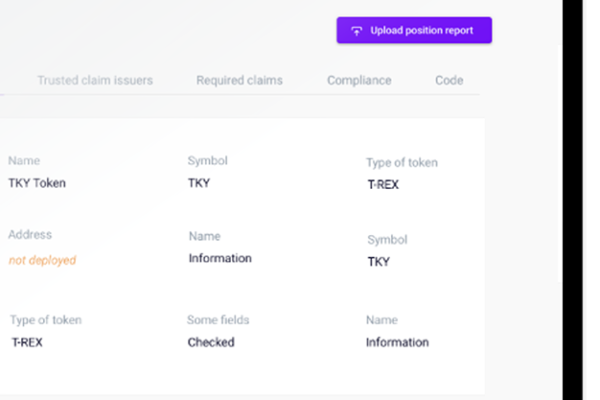Click the TKY Token name value
The height and width of the screenshot is (400, 600).
pos(37,183)
